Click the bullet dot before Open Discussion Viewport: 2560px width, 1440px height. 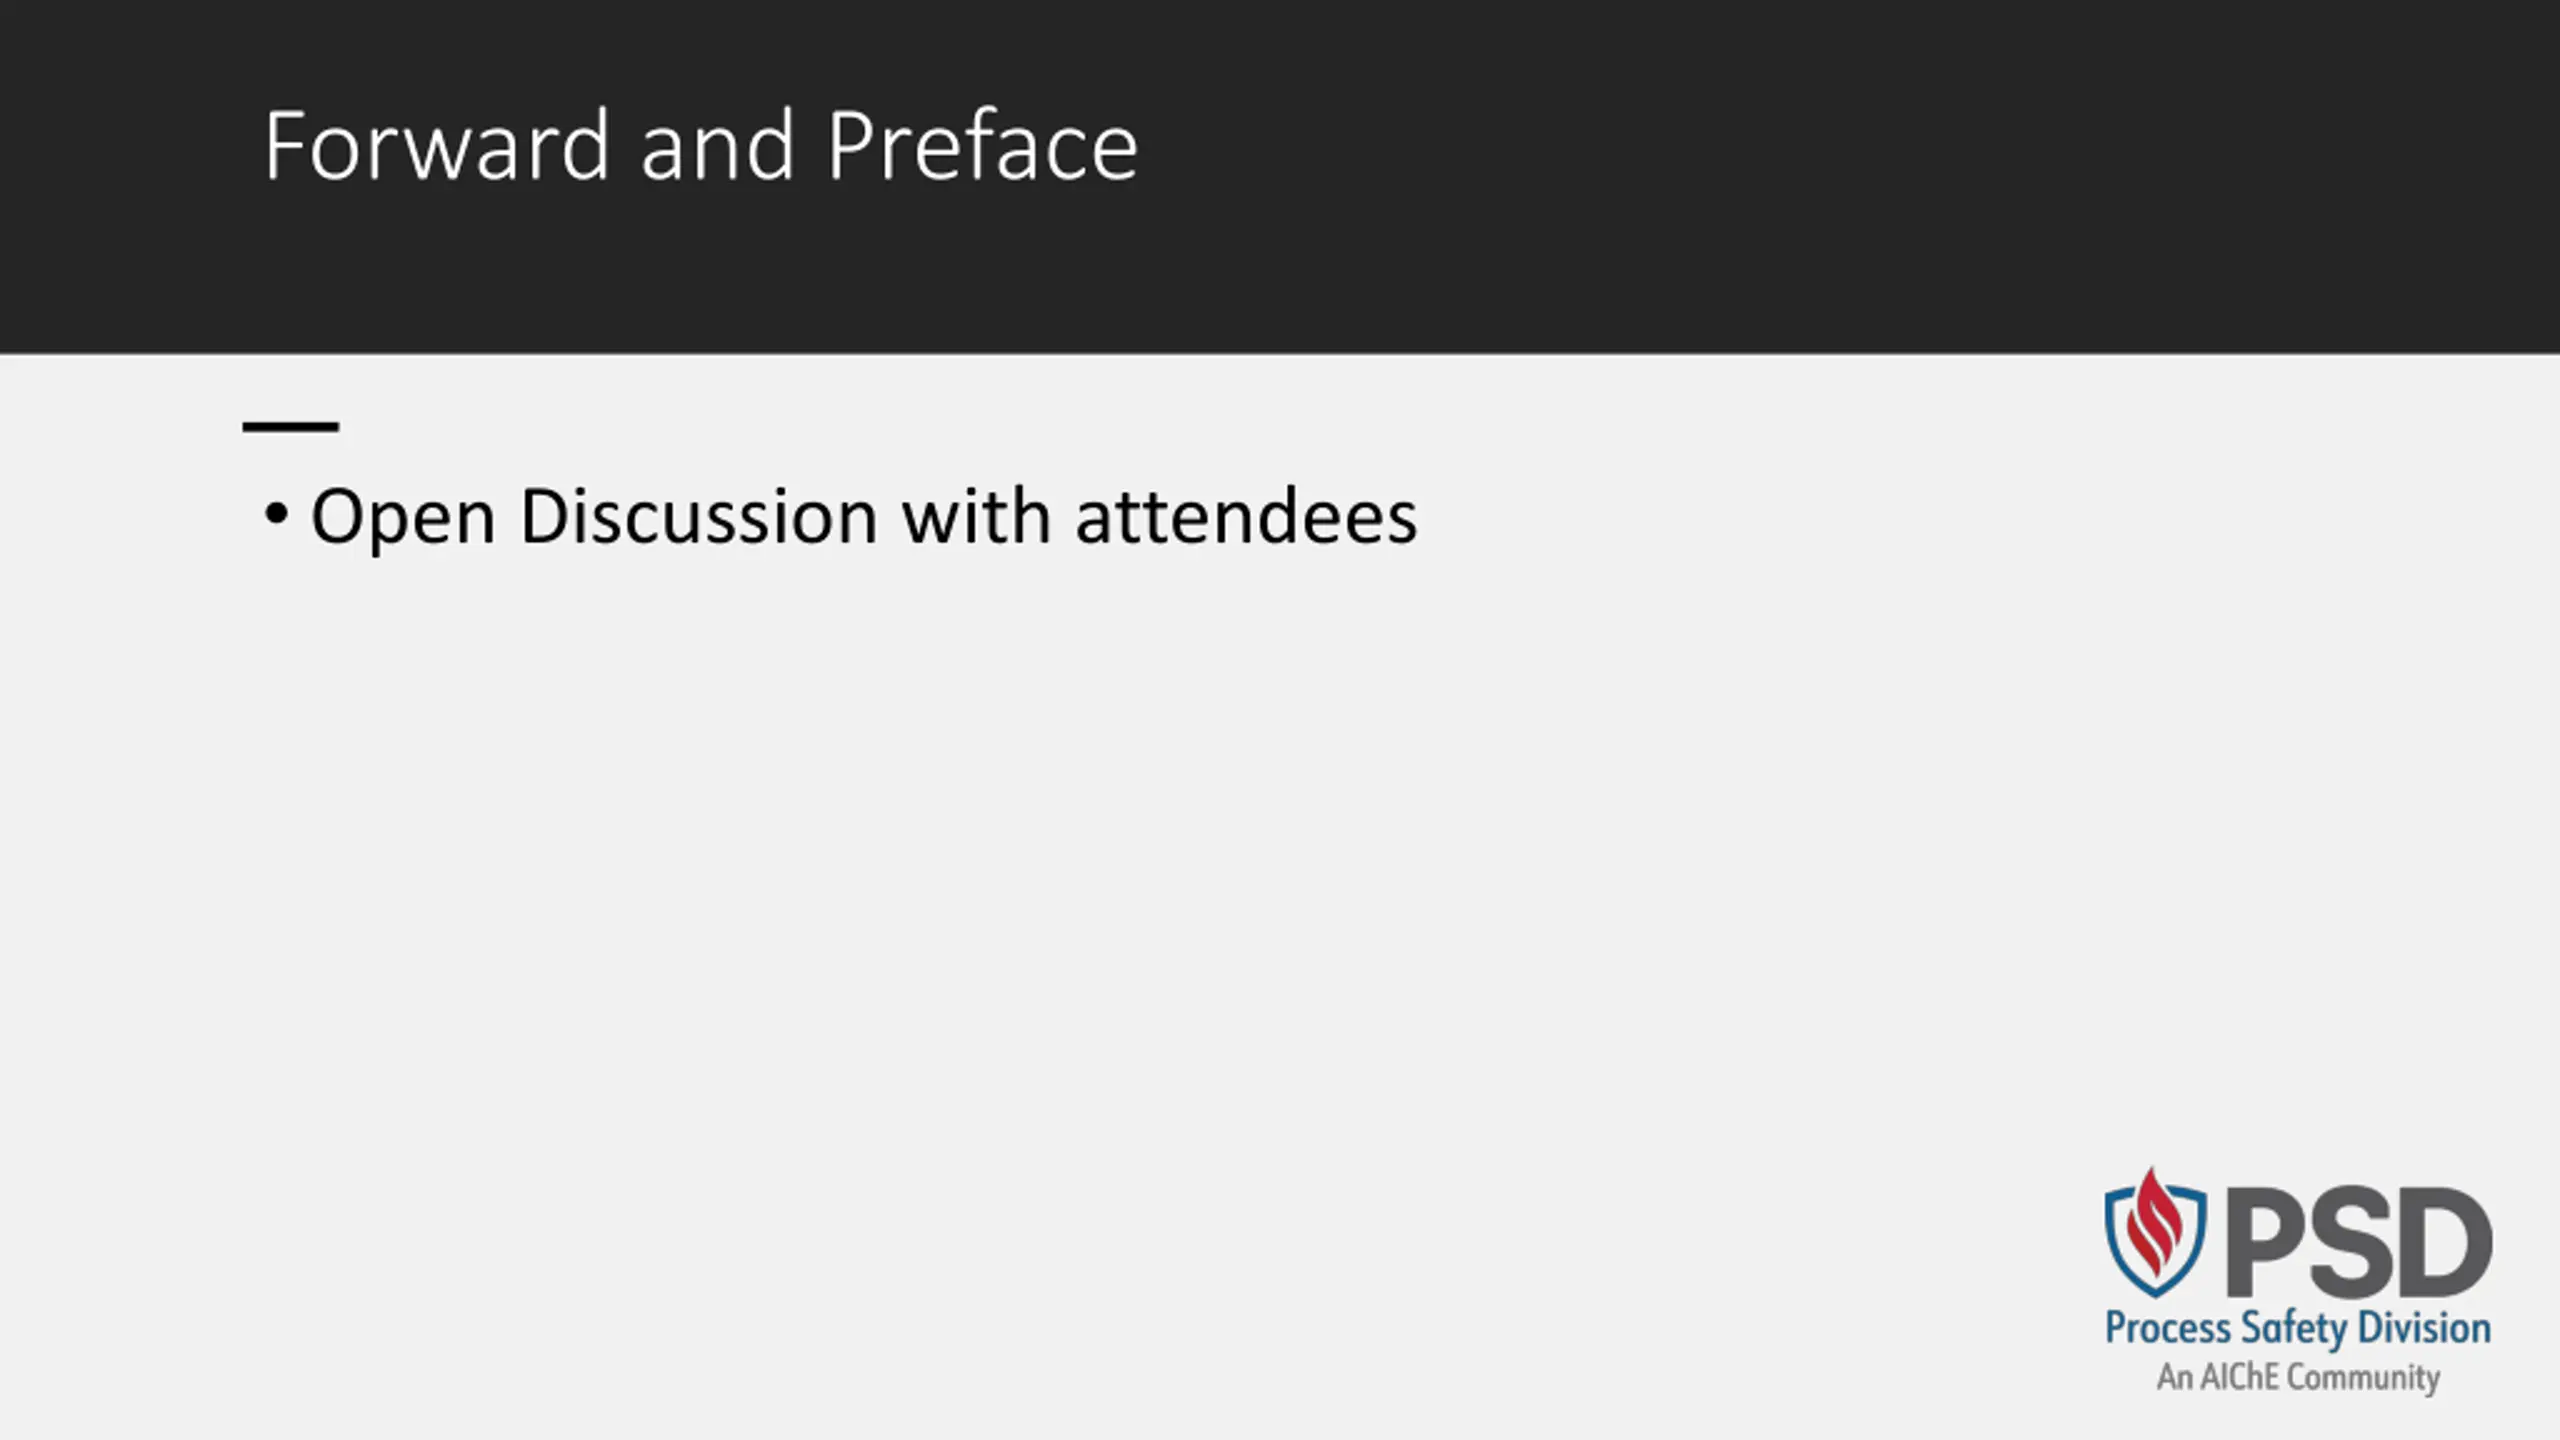click(x=276, y=515)
